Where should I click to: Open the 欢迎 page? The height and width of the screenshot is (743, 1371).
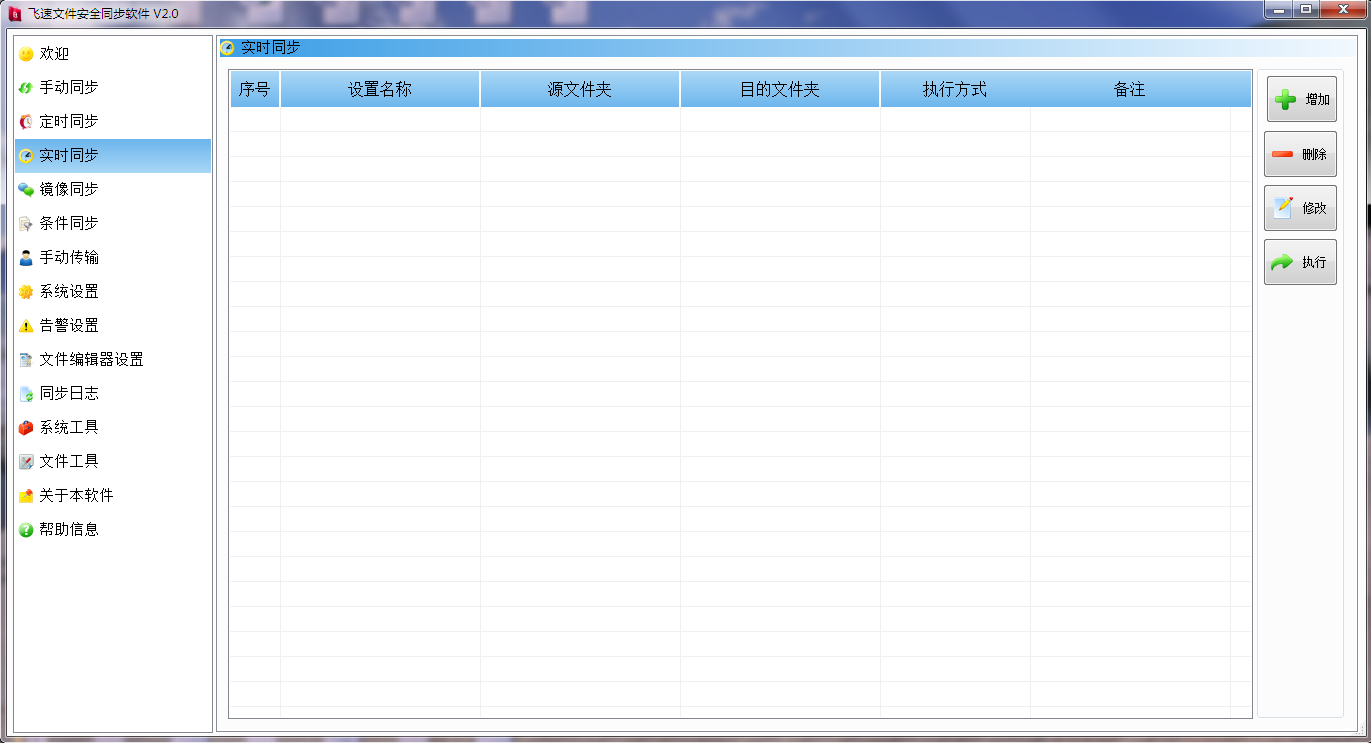(113, 54)
